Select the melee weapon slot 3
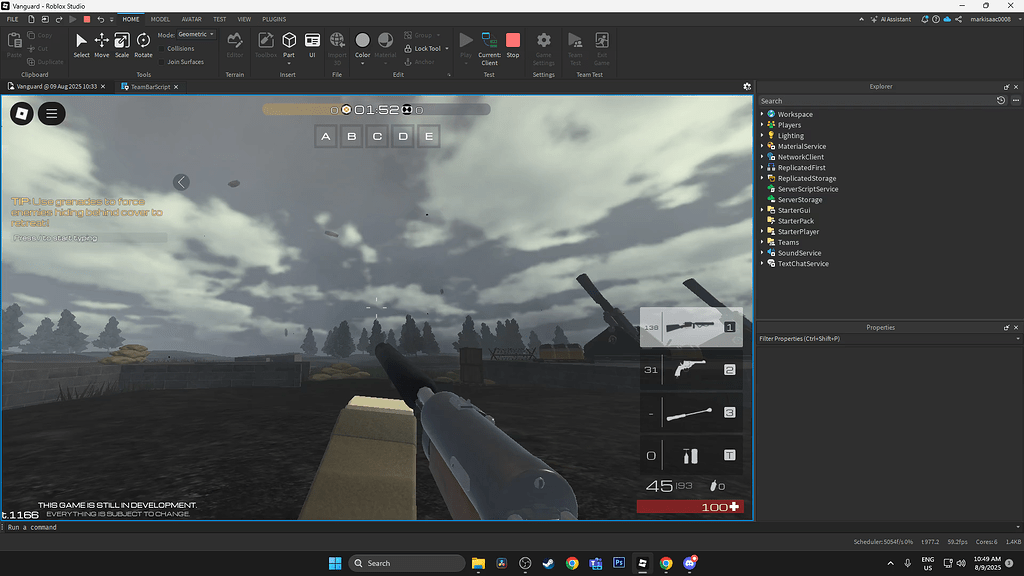This screenshot has height=576, width=1024. click(691, 413)
